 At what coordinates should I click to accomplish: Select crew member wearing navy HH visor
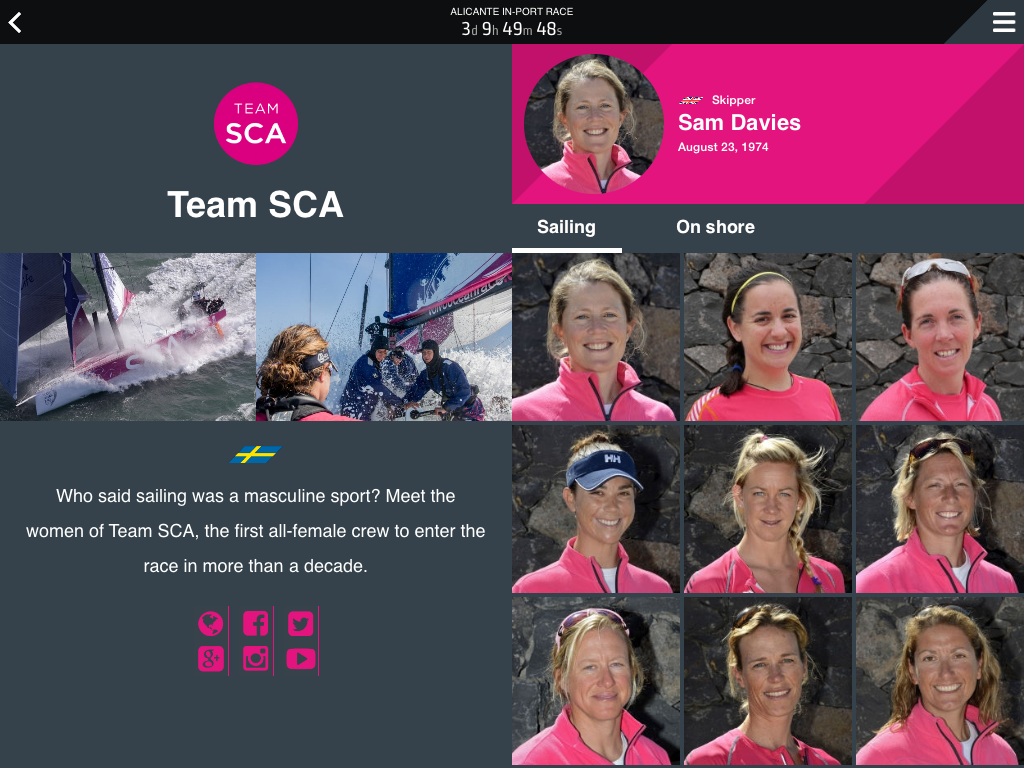(596, 509)
